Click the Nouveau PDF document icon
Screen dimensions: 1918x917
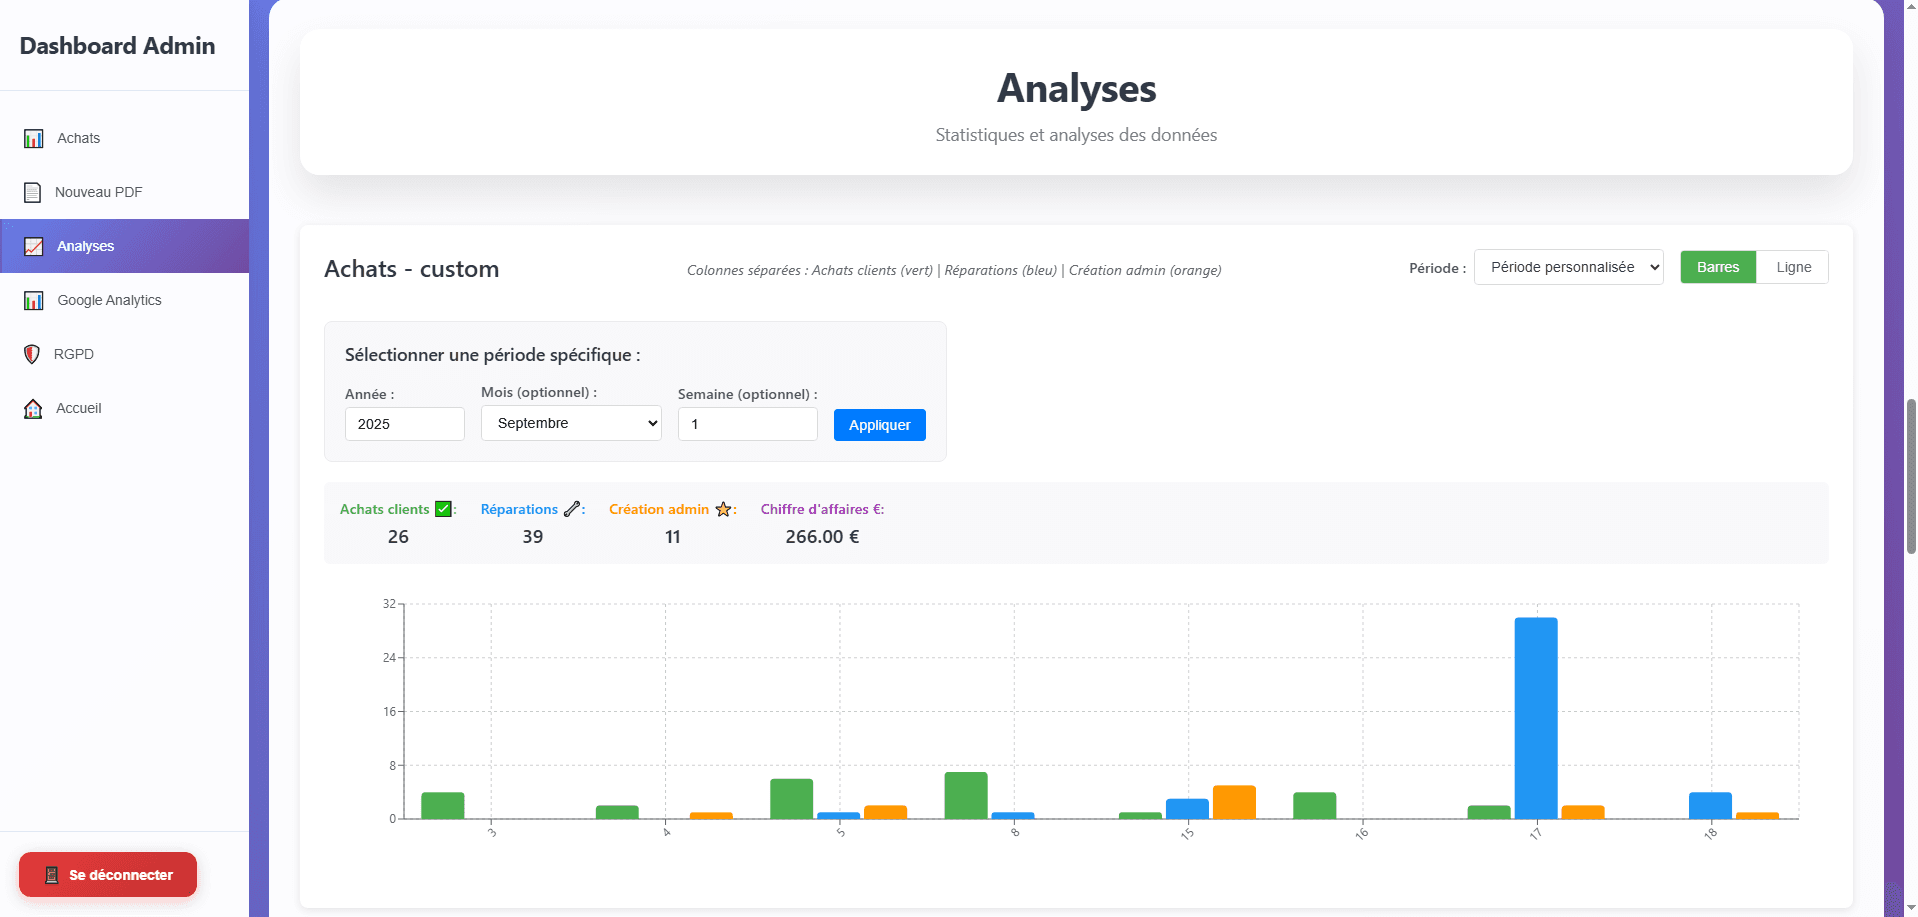coord(33,192)
